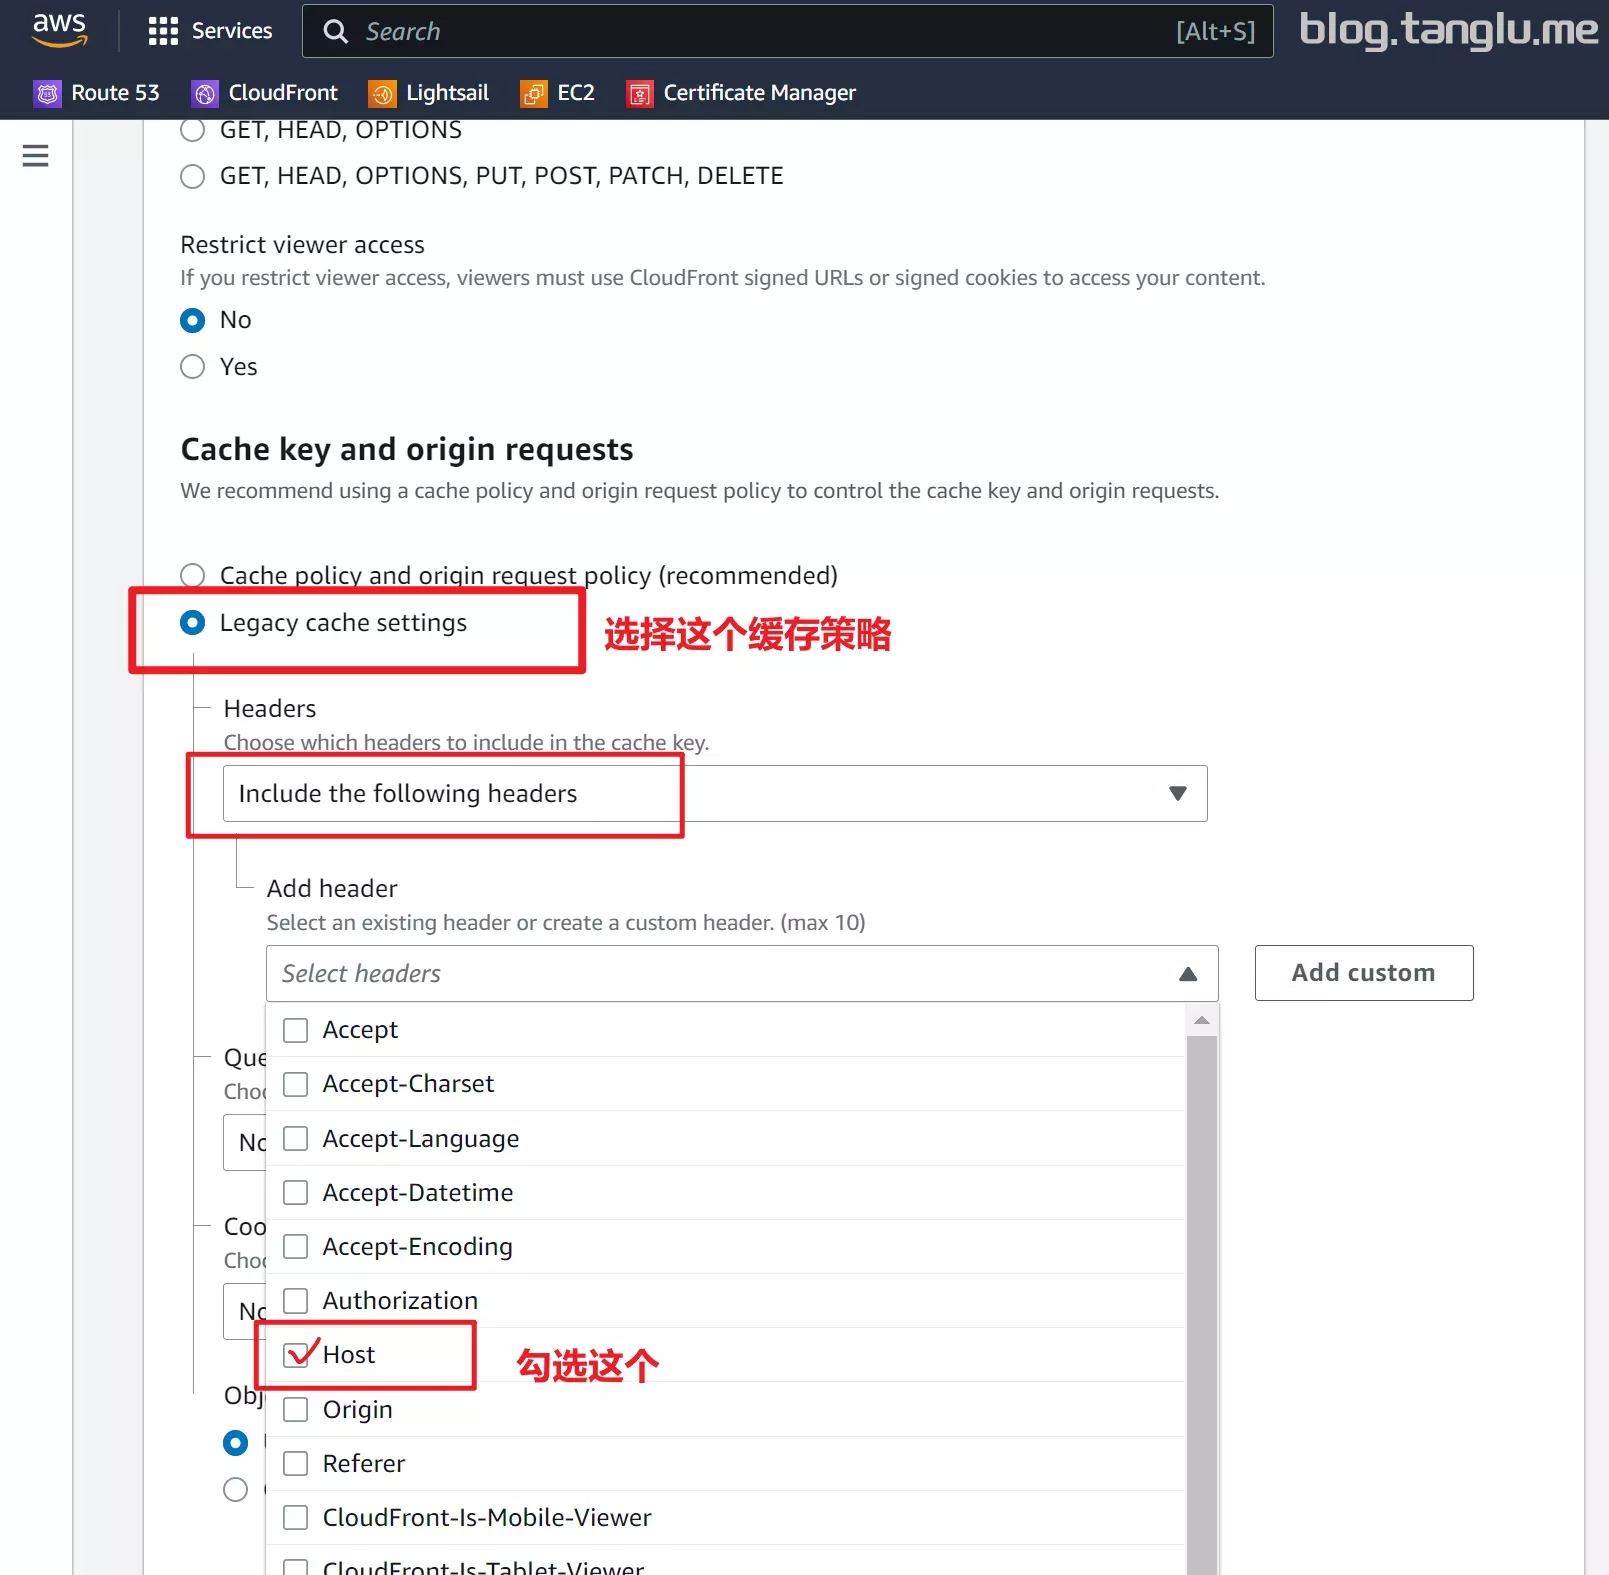Click the Certificate Manager icon
This screenshot has width=1609, height=1575.
(x=640, y=93)
